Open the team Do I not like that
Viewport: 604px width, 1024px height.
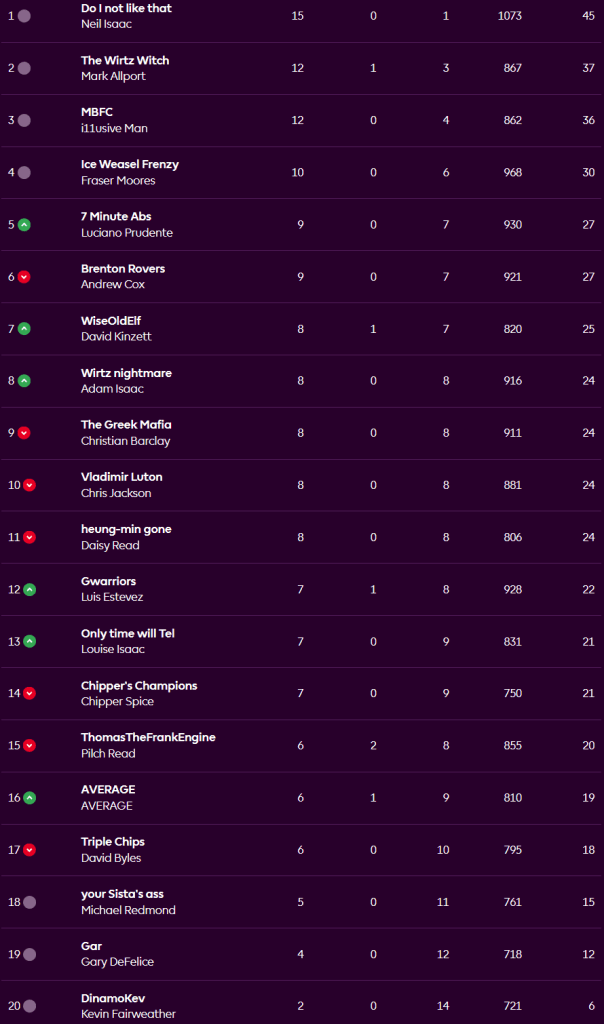(x=126, y=8)
